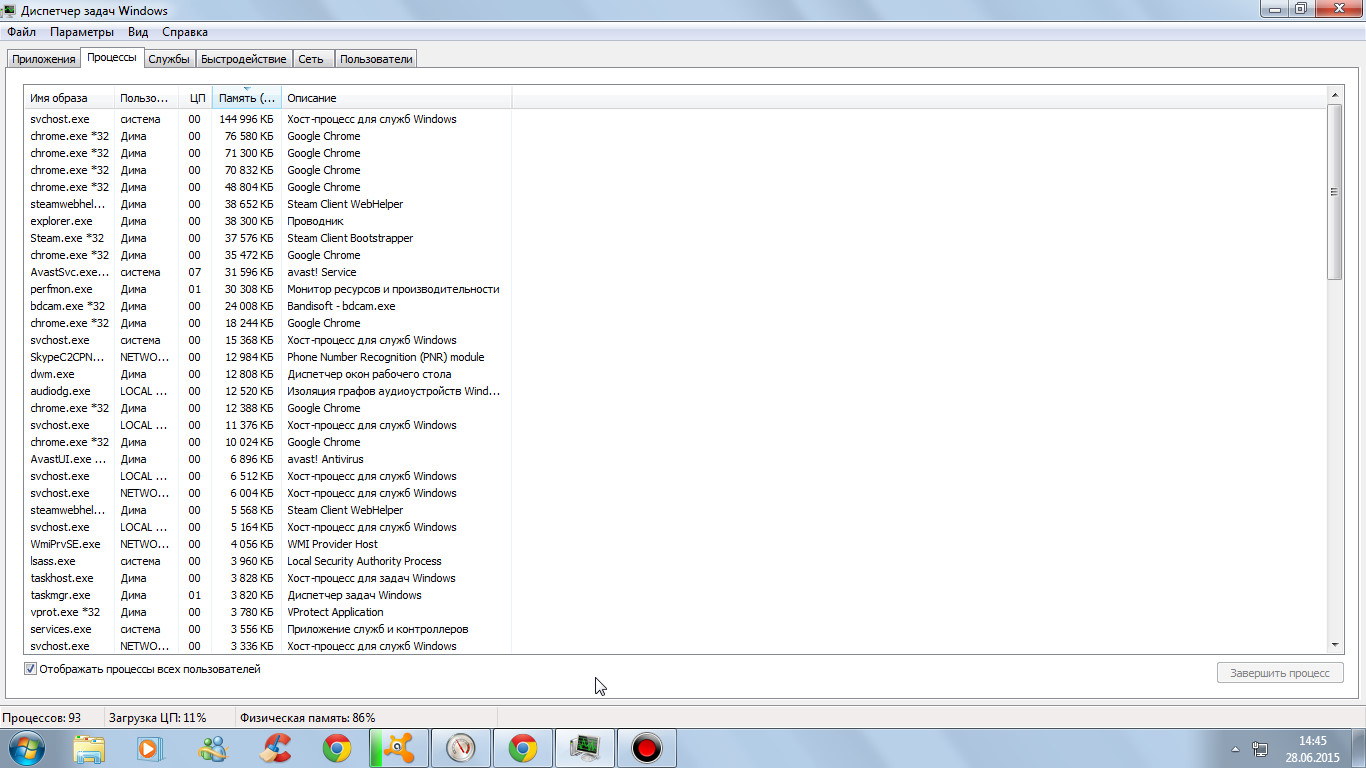
Task: Select the lsass.exe process row
Action: pos(268,561)
